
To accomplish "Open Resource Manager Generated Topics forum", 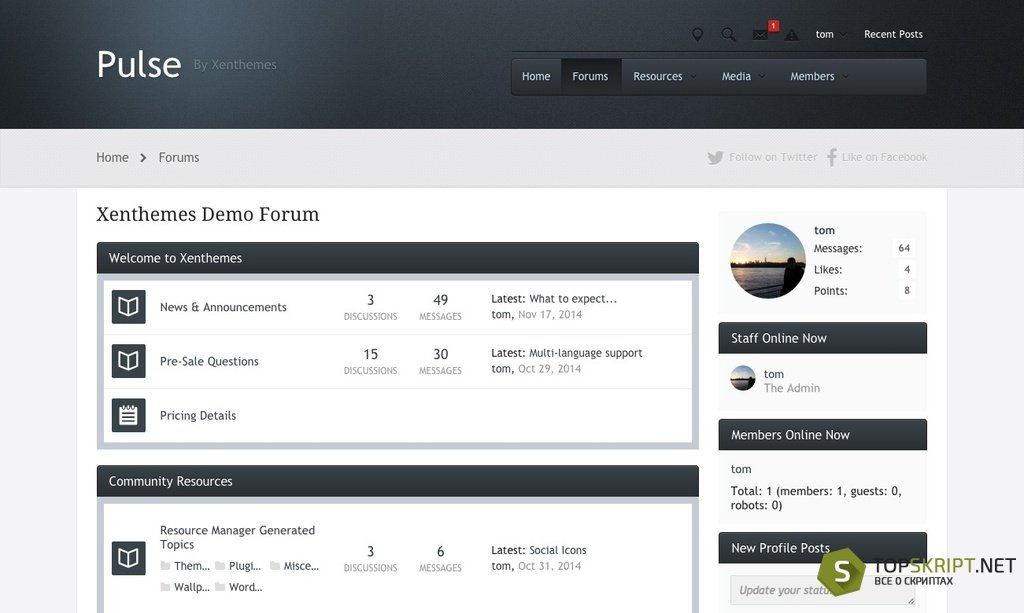I will (237, 537).
